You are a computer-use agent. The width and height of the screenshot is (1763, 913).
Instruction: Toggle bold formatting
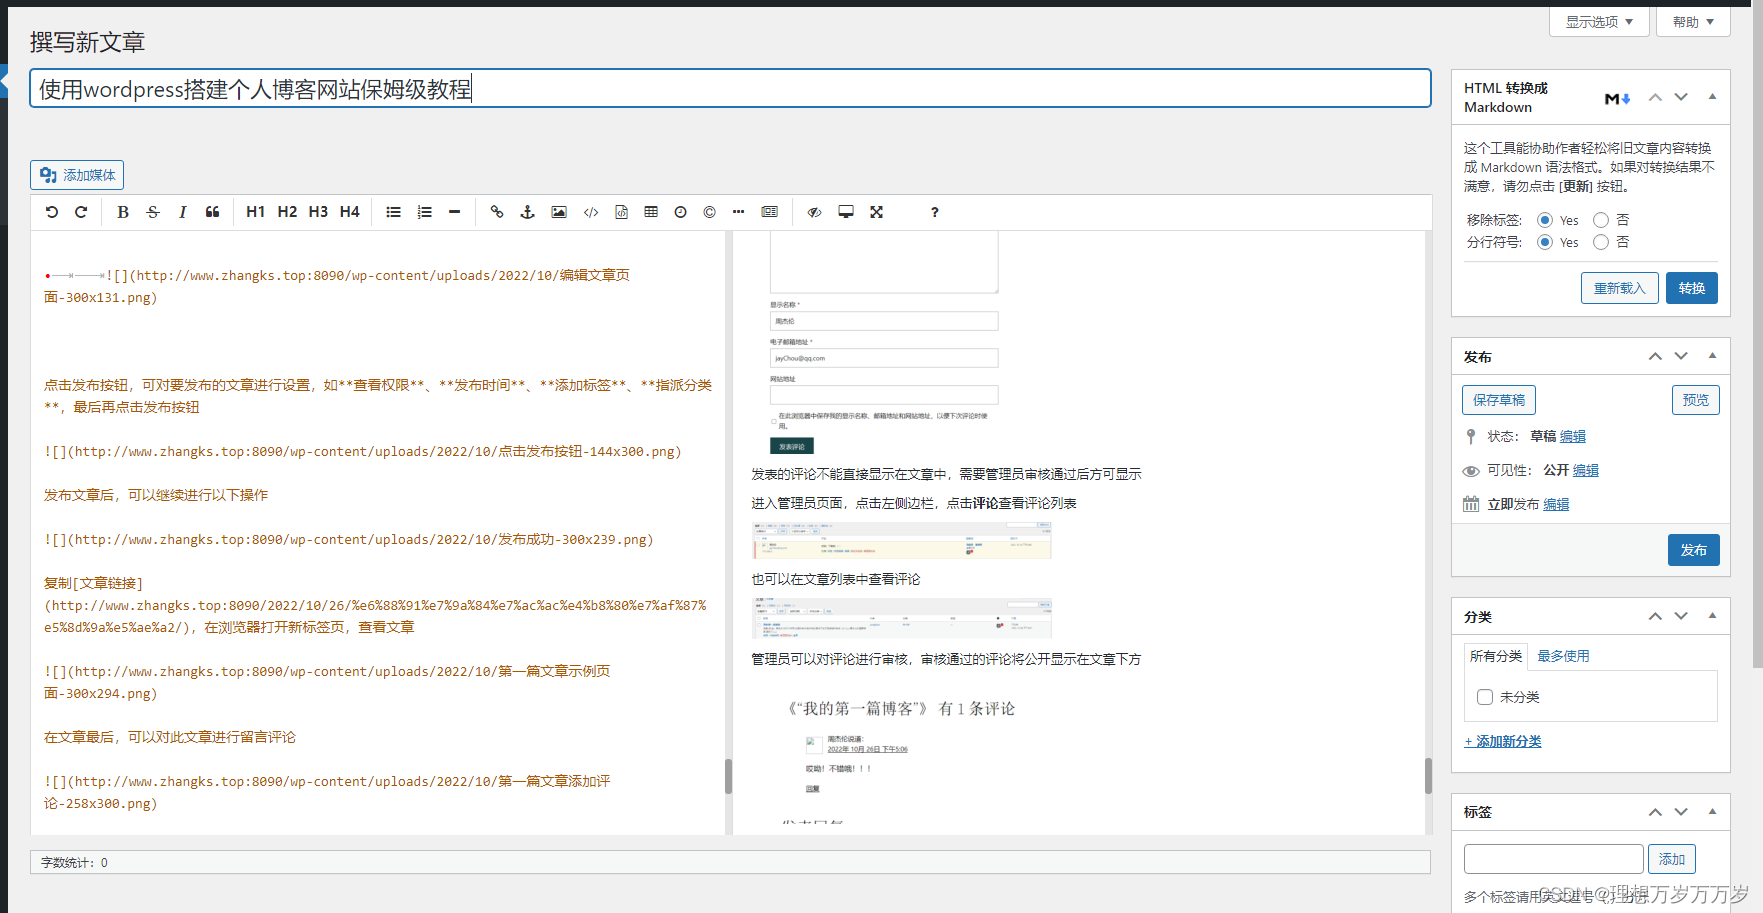pyautogui.click(x=123, y=212)
